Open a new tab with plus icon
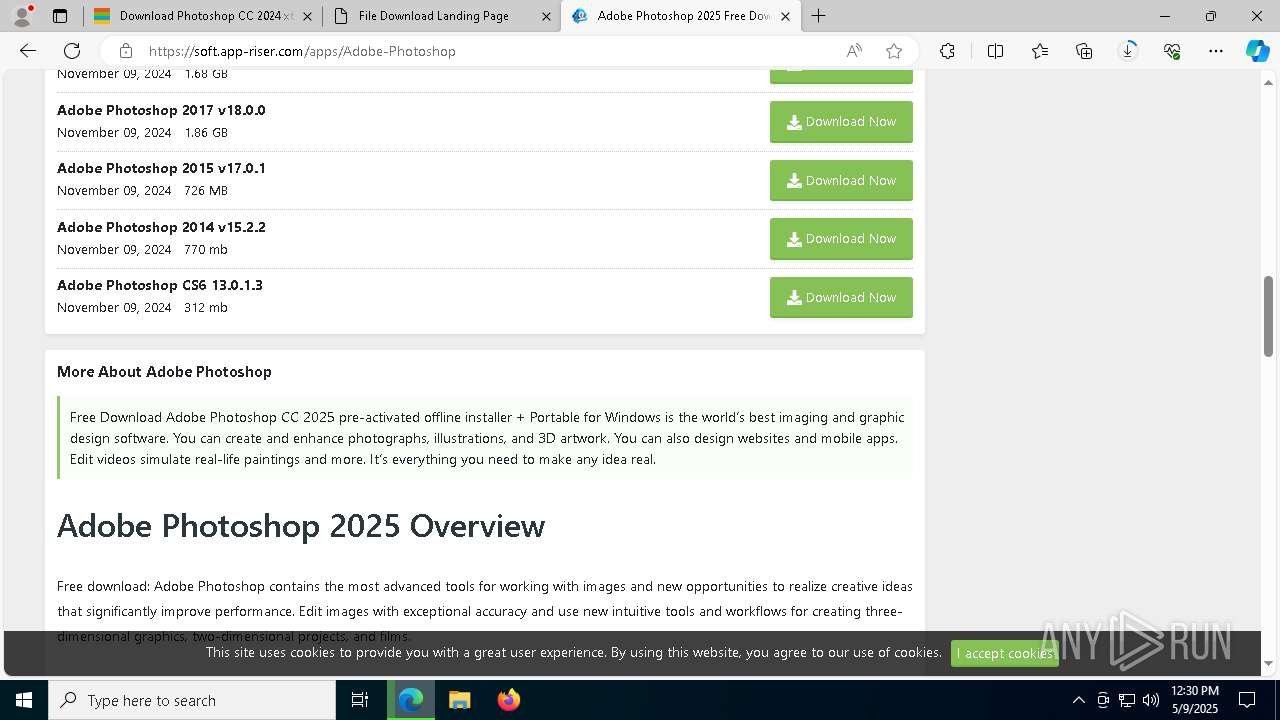The width and height of the screenshot is (1280, 720). 818,16
